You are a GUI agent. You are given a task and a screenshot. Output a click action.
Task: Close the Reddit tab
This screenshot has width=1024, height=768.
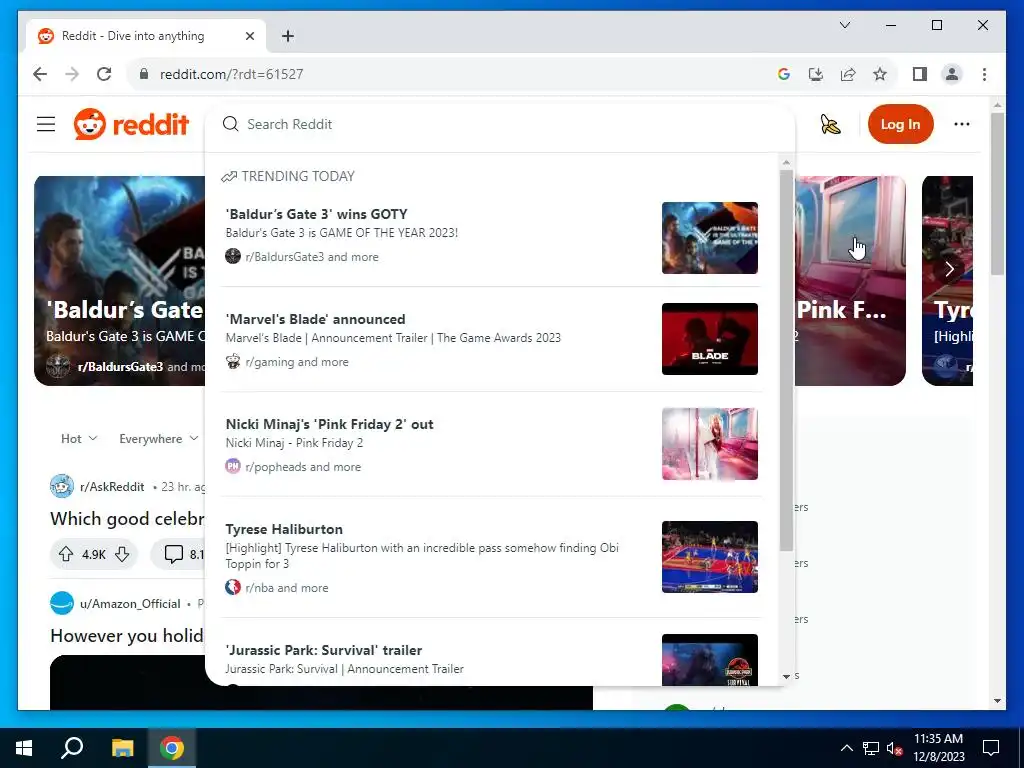pyautogui.click(x=249, y=36)
